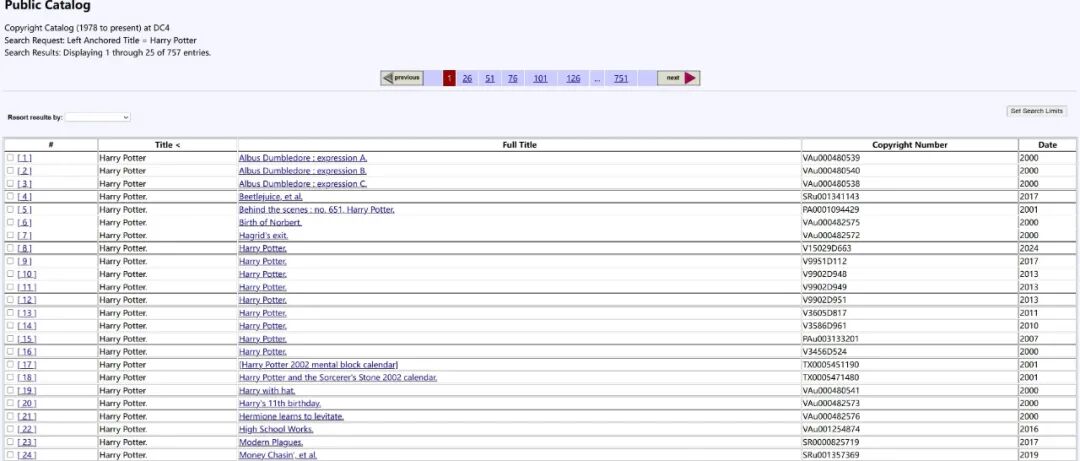Viewport: 1080px width, 461px height.
Task: Tick the checkbox for entry 4
Action: click(x=10, y=196)
